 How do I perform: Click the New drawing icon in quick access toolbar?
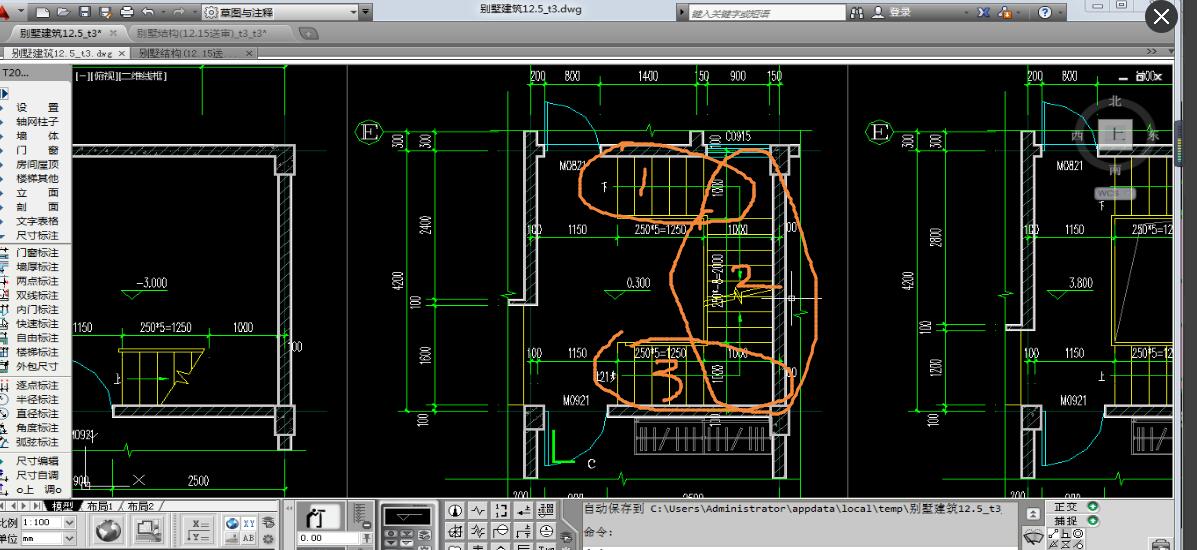coord(44,12)
